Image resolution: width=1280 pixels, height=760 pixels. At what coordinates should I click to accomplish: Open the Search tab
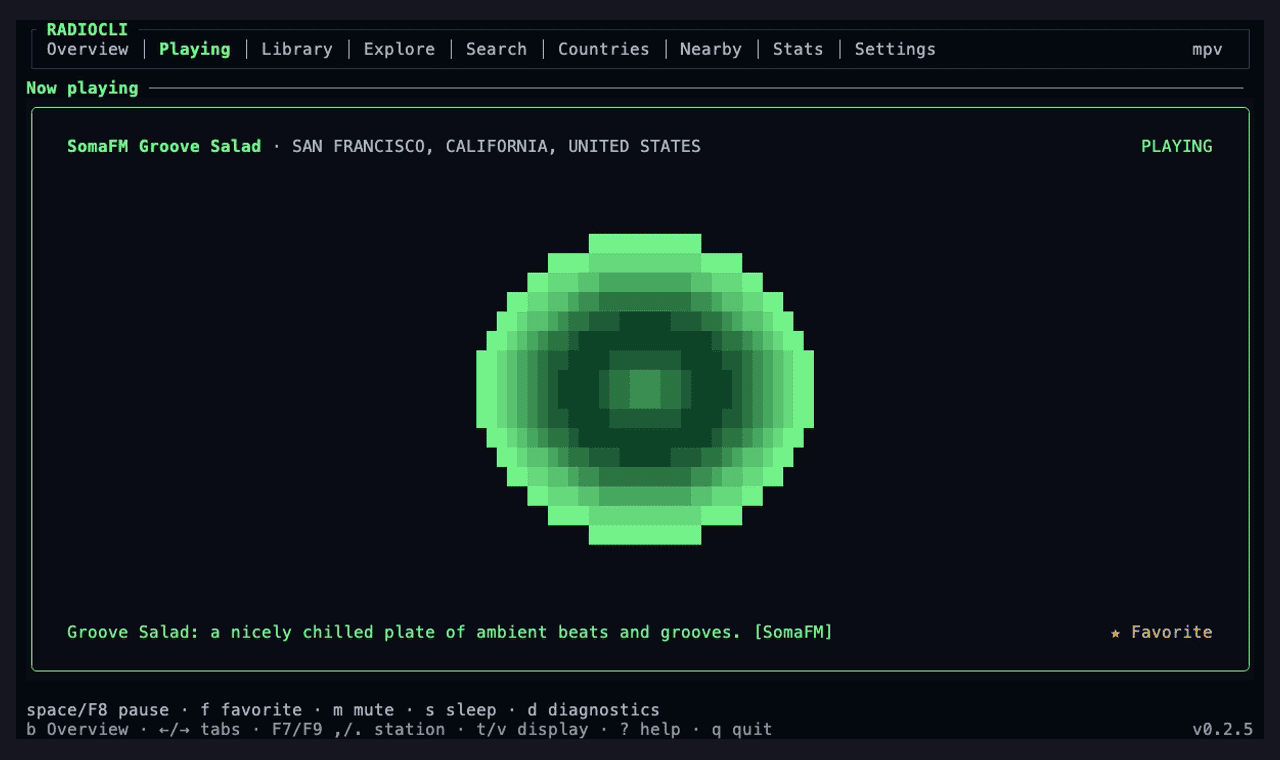click(496, 49)
